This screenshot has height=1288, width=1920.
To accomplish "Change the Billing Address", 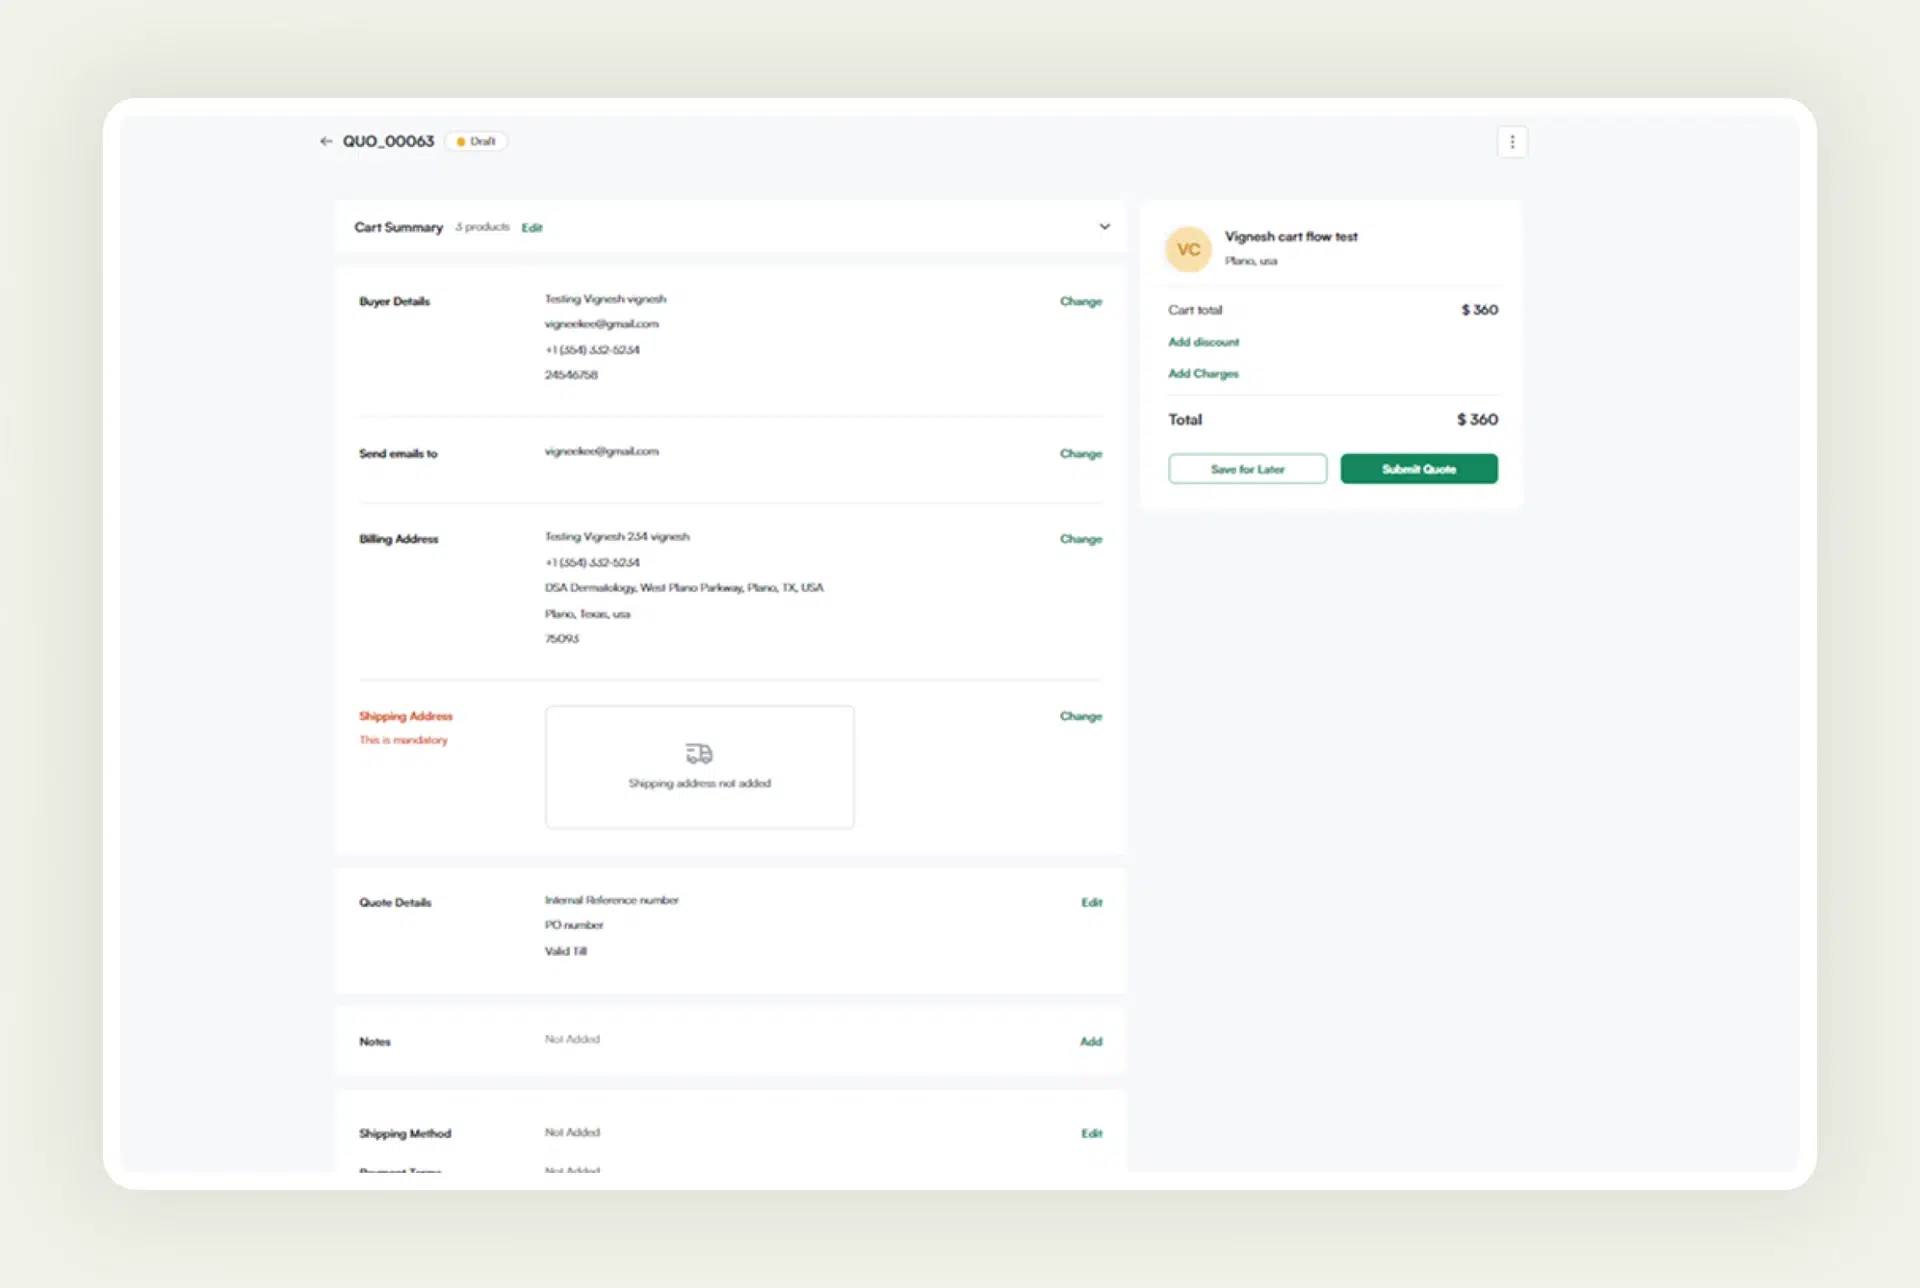I will (1080, 538).
